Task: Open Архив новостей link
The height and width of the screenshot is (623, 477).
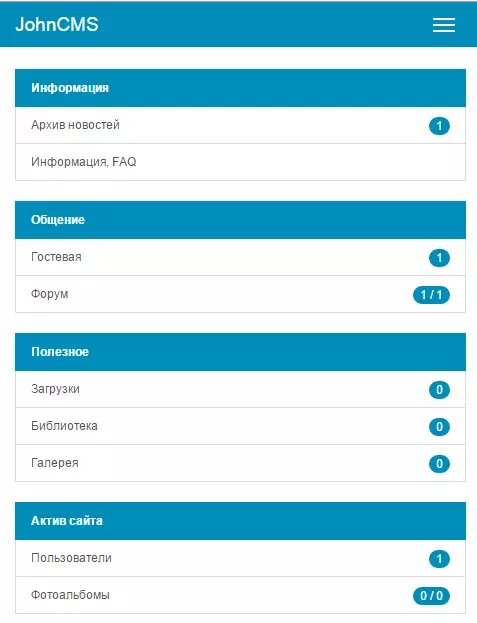Action: pyautogui.click(x=240, y=125)
